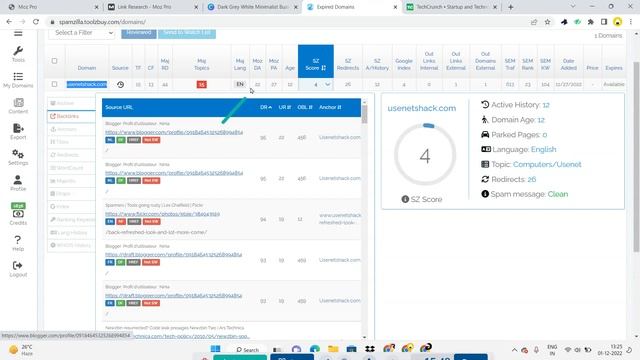Viewport: 640px width, 360px height.
Task: Click the selected usenetshack.com domain cell
Action: click(87, 84)
